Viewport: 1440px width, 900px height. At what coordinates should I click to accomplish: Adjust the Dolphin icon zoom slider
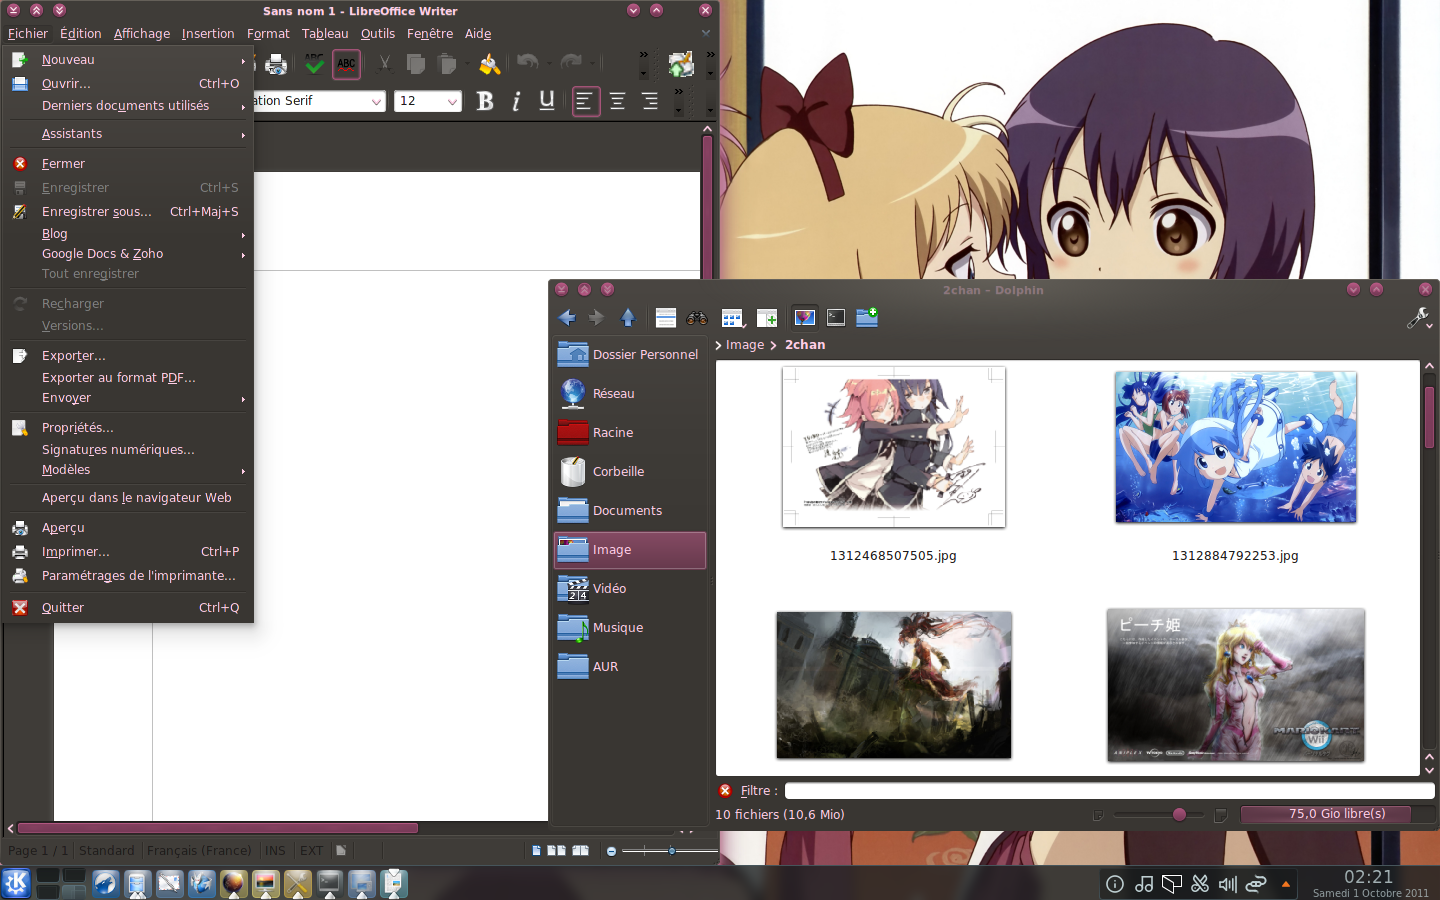coord(1179,815)
